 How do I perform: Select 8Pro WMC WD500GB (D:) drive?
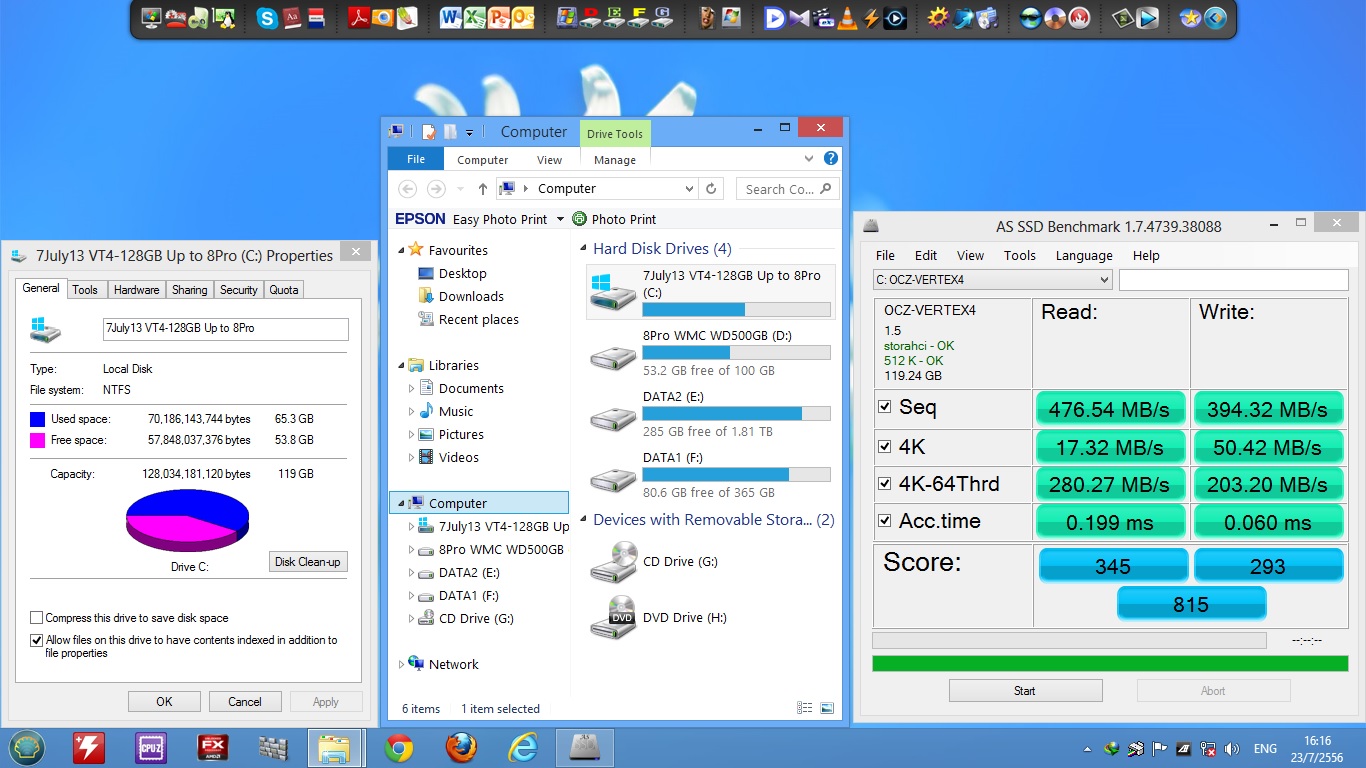pos(710,353)
